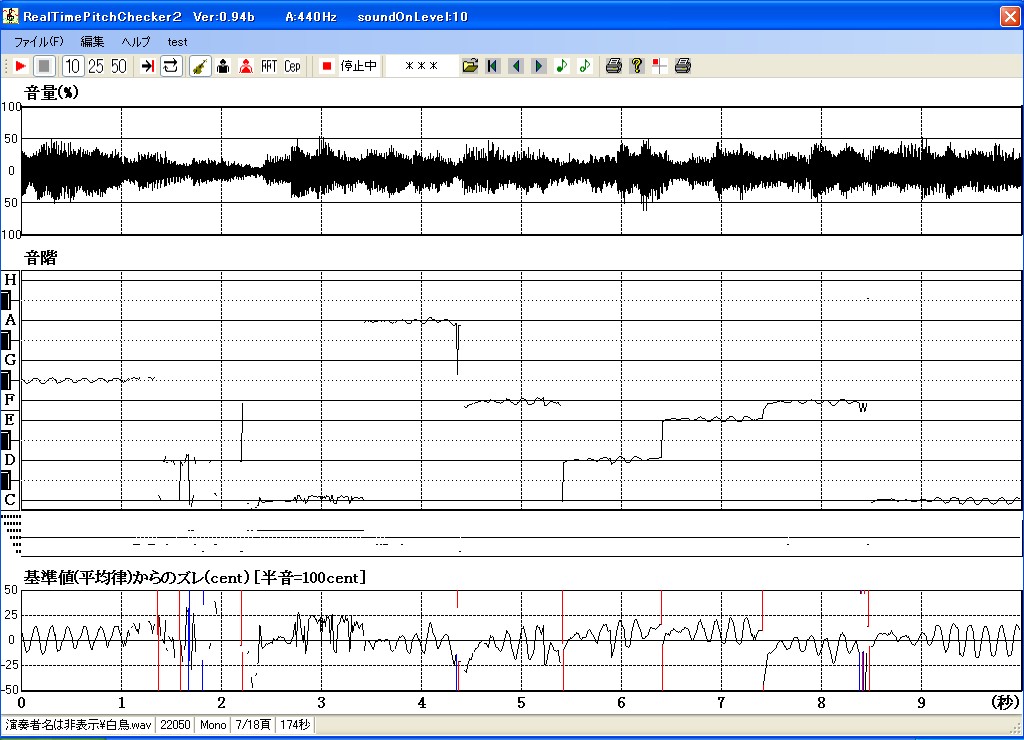Open the ヘルプ menu

coord(136,42)
